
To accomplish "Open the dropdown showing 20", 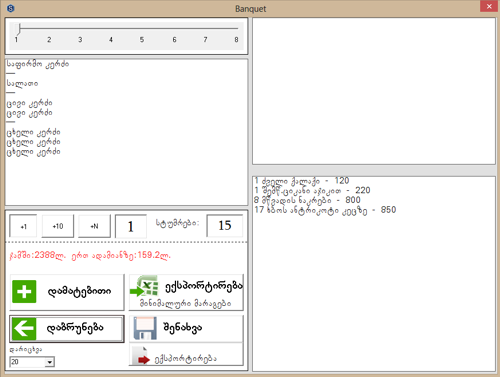I will (x=49, y=362).
